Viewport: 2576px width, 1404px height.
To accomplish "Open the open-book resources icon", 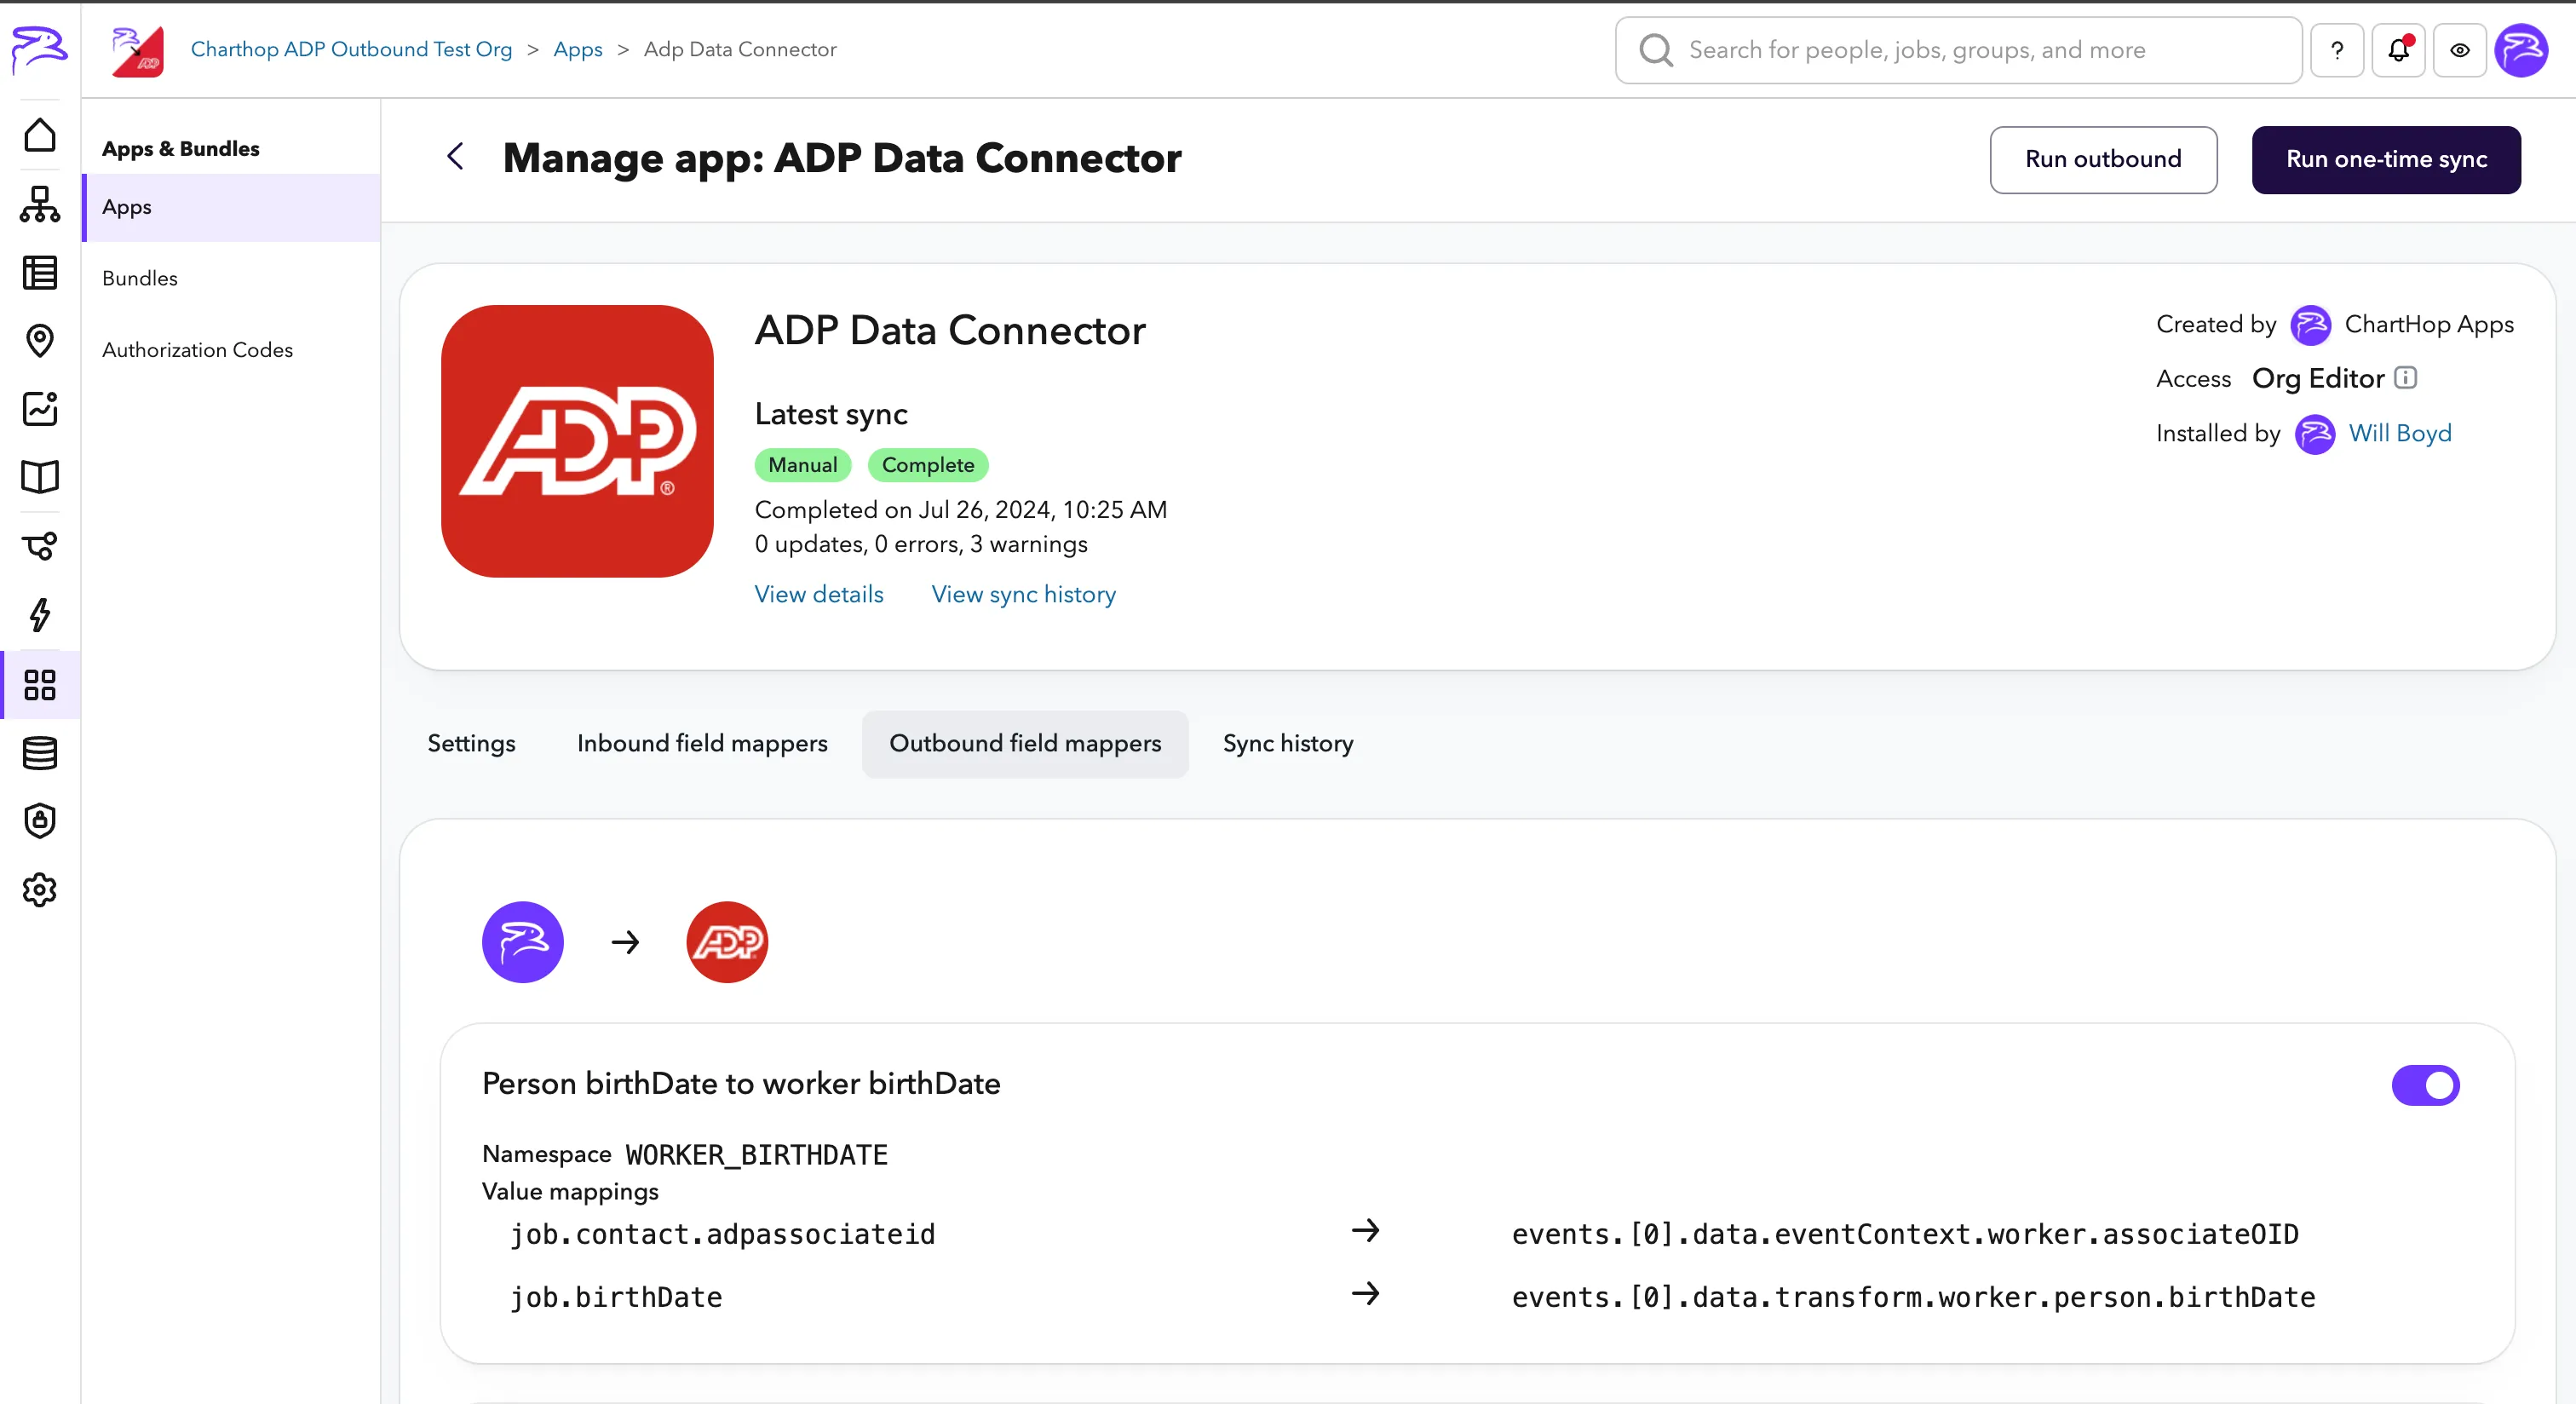I will [40, 477].
